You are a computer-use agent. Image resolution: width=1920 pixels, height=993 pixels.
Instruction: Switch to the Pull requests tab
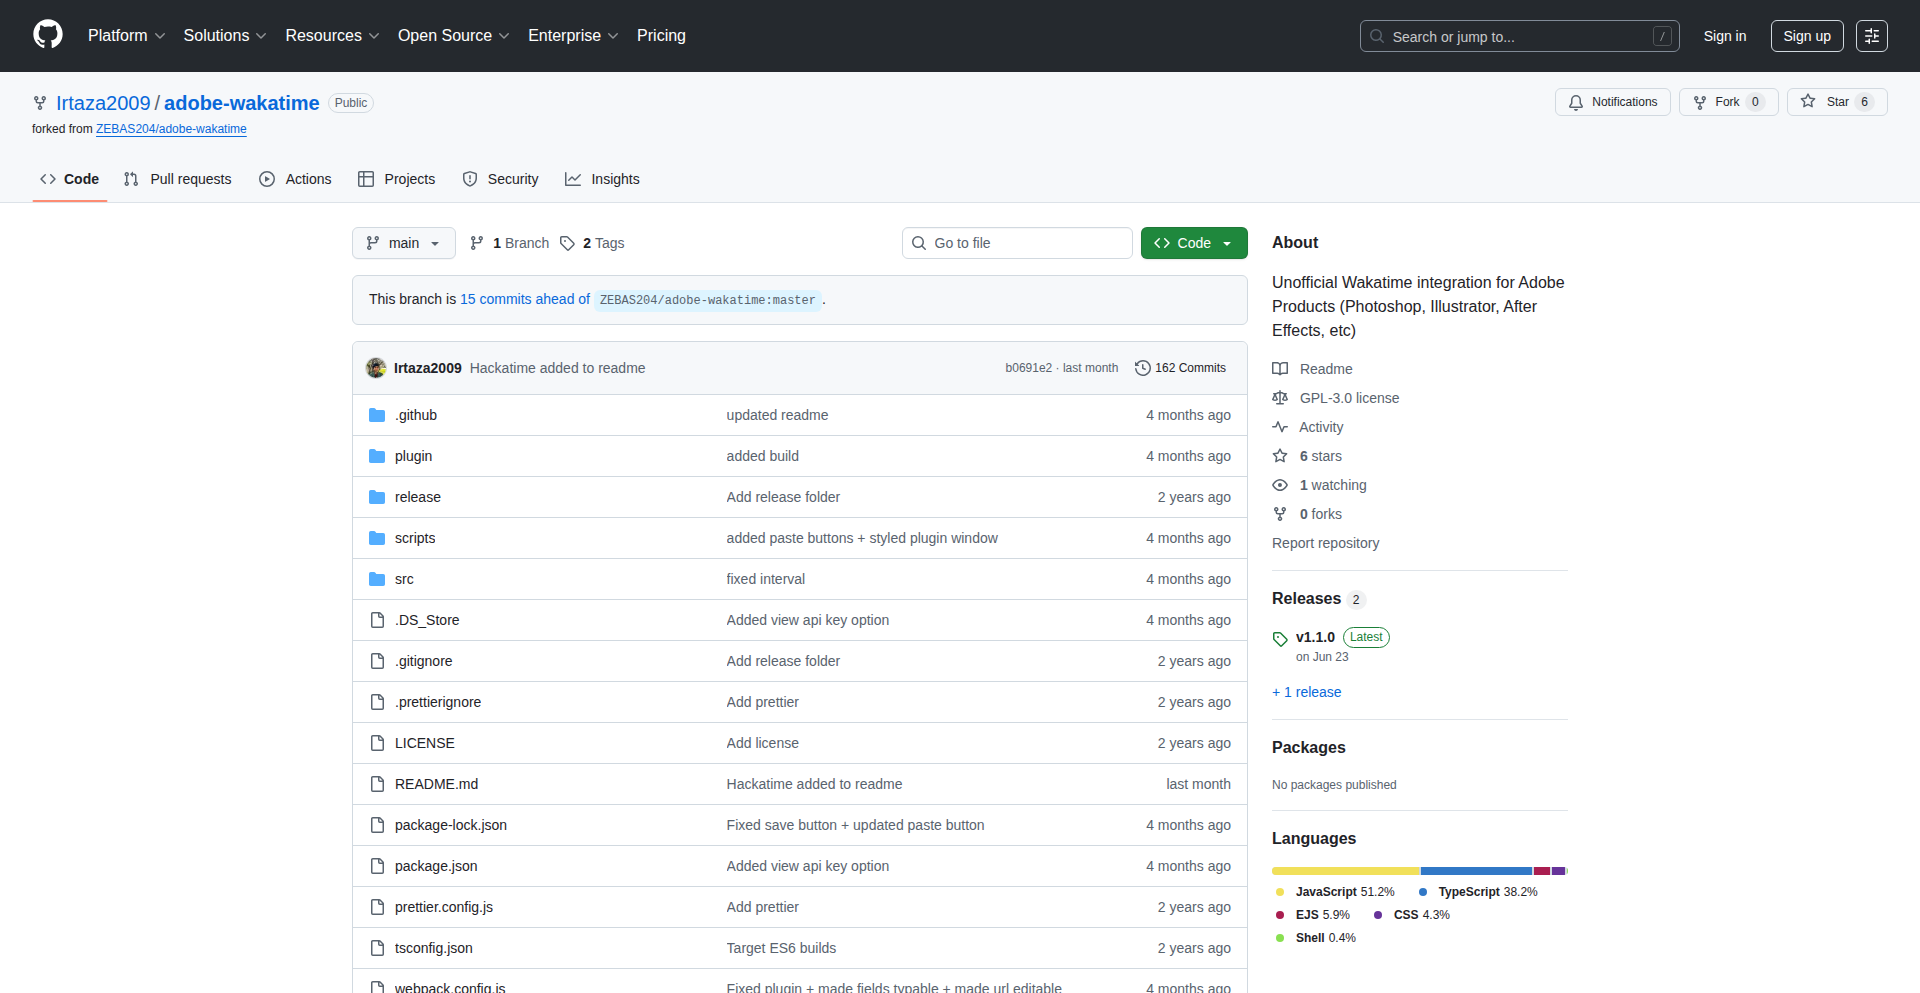(x=178, y=179)
